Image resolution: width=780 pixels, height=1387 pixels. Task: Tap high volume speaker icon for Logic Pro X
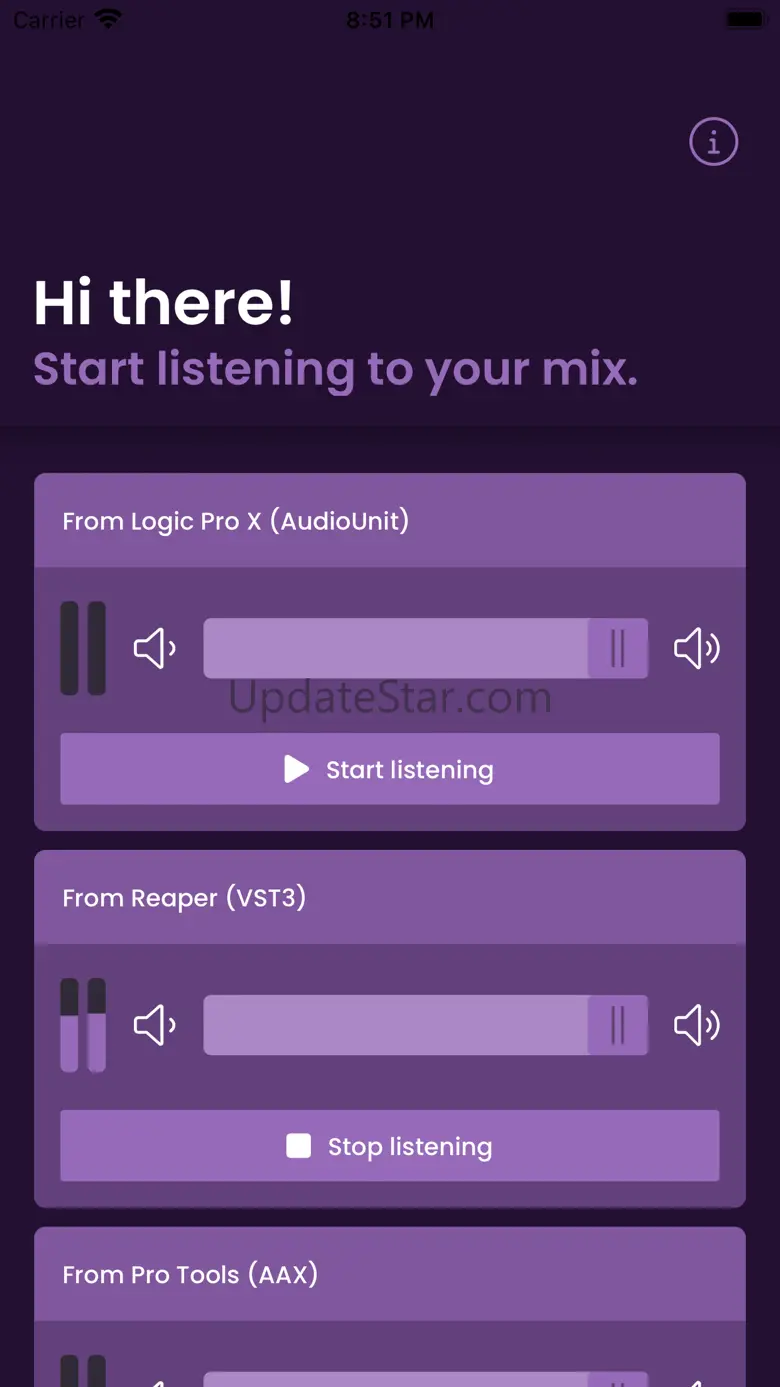(x=696, y=648)
